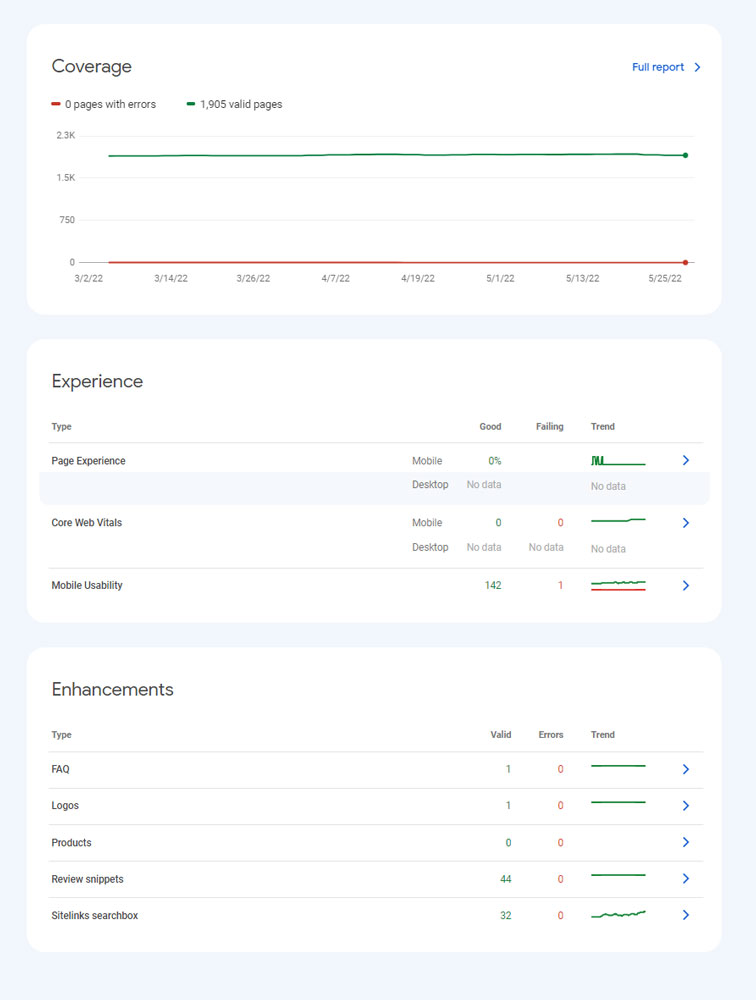This screenshot has width=756, height=1000.
Task: Click the Failing column header in Experience
Action: tap(549, 426)
